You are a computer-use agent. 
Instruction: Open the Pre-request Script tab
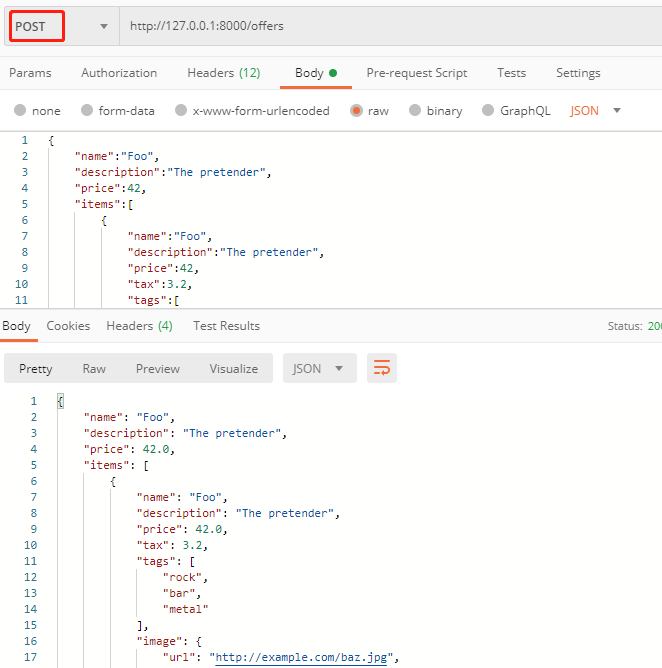tap(416, 73)
